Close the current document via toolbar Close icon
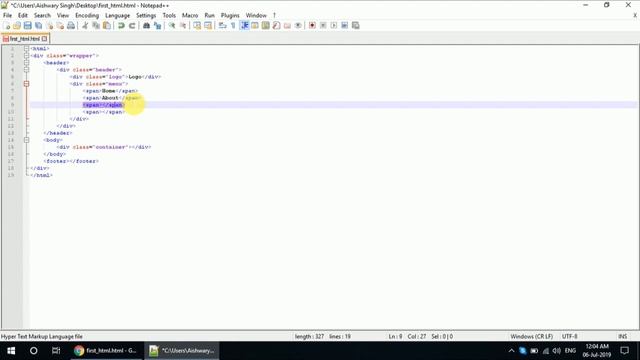This screenshot has height=360, width=640. 49,26
